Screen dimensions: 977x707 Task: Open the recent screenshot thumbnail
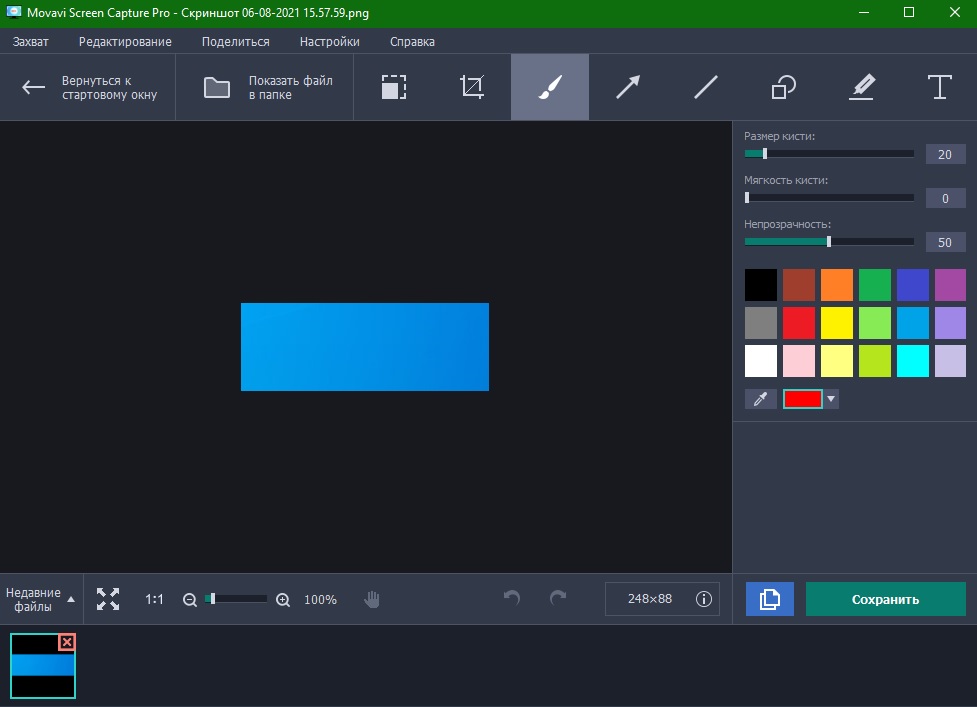(x=42, y=666)
